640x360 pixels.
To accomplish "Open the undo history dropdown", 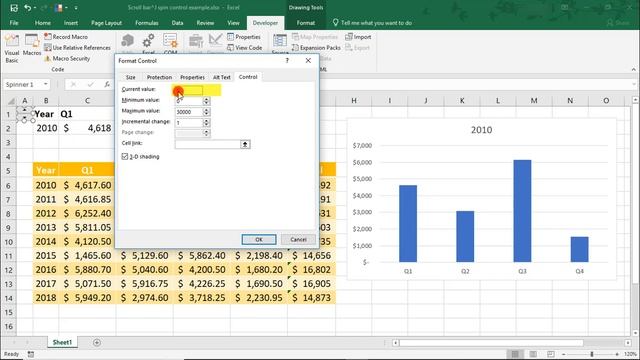I will tap(34, 8).
